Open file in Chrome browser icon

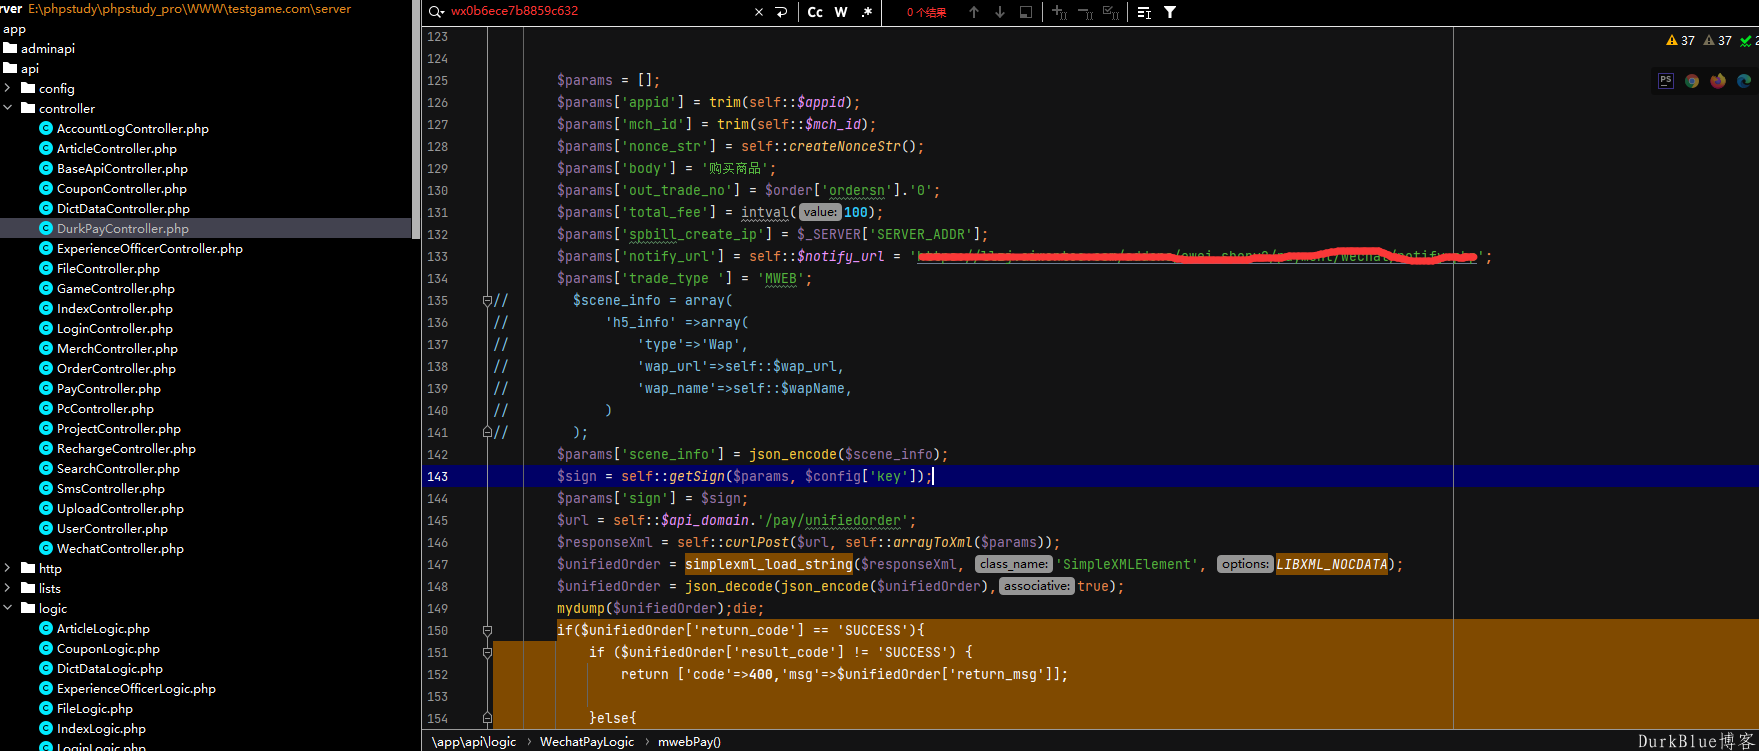click(1692, 81)
